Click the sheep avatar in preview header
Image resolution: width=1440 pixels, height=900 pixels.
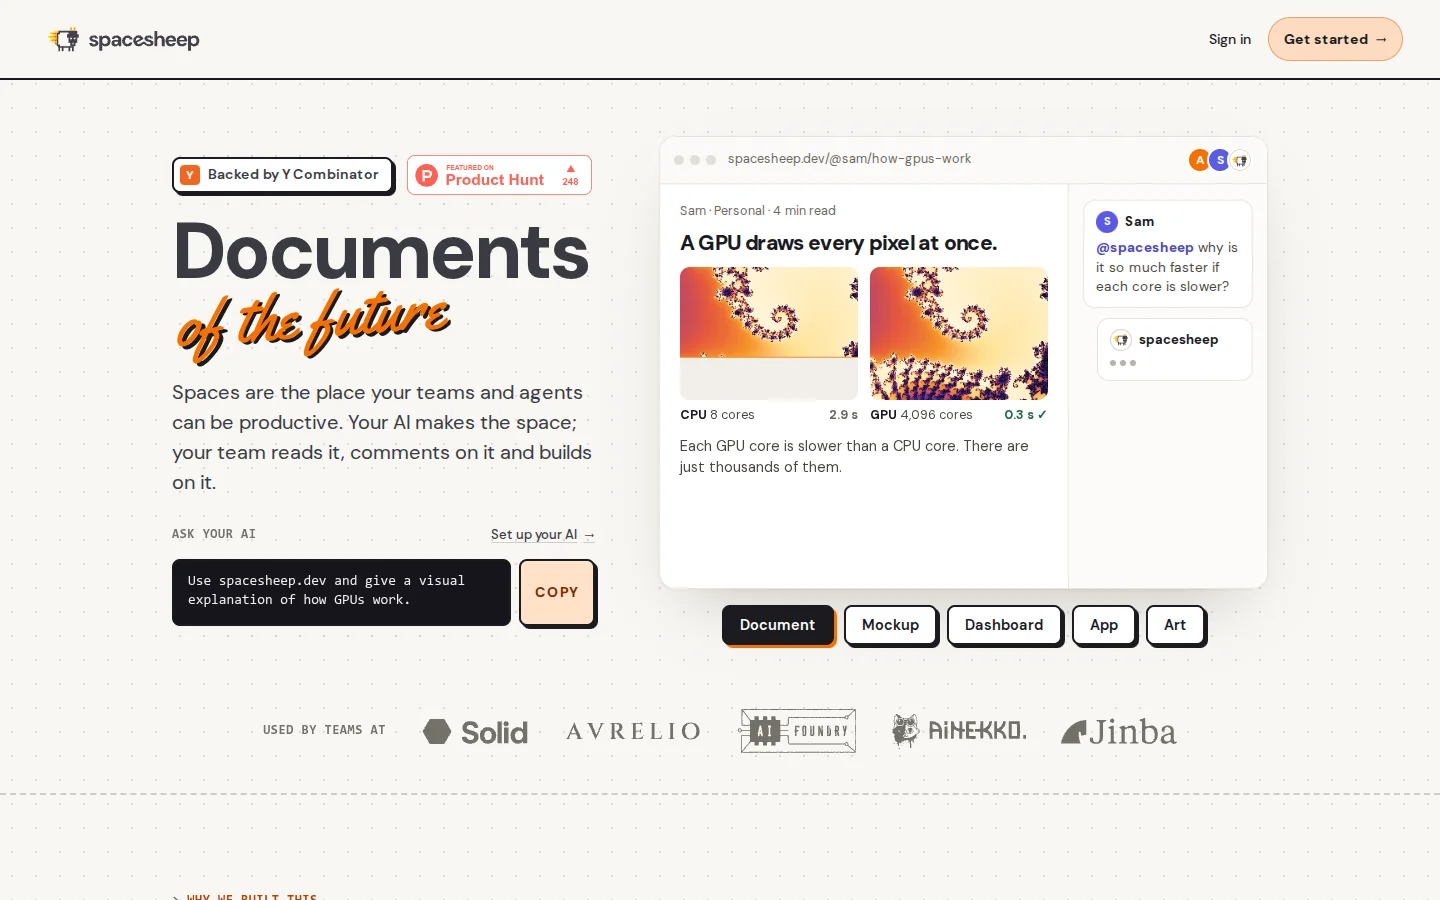(x=1240, y=160)
